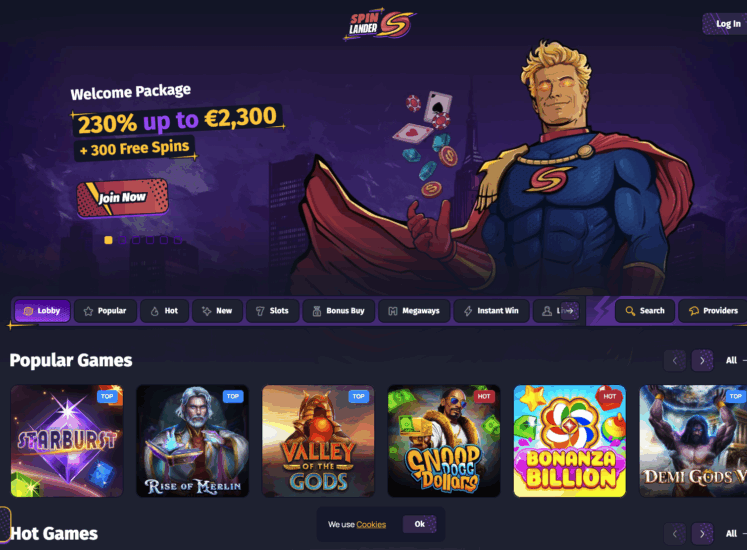This screenshot has height=550, width=747.
Task: Switch to the Lobby tab
Action: [42, 311]
